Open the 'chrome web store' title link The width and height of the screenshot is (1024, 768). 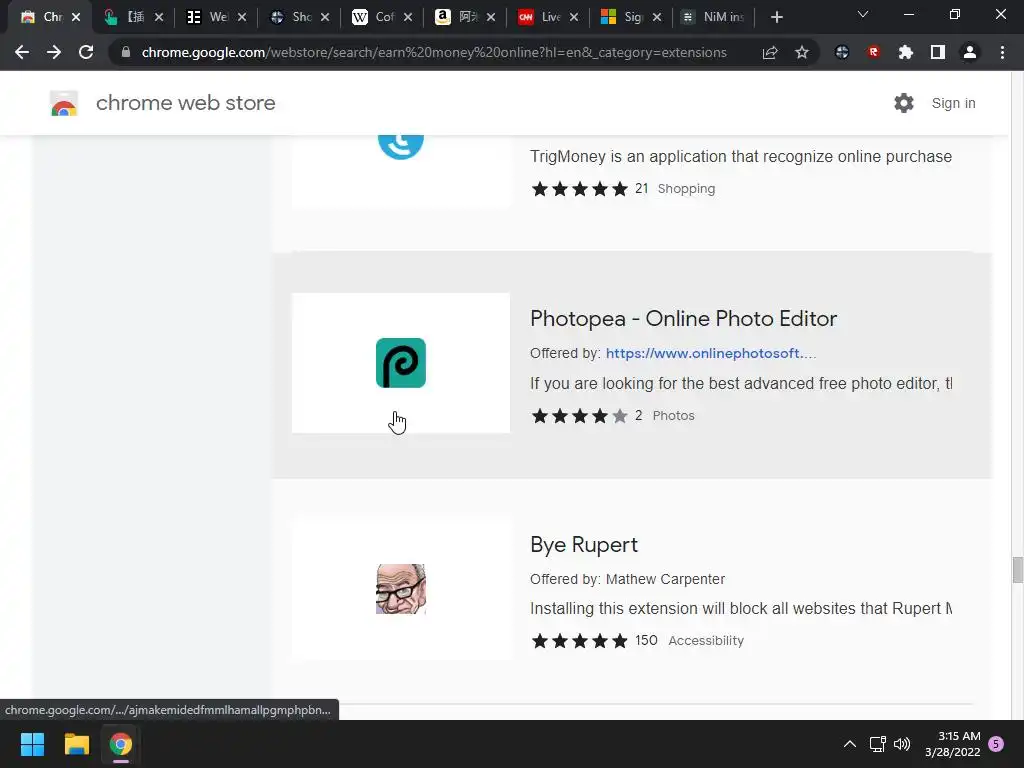[x=185, y=103]
